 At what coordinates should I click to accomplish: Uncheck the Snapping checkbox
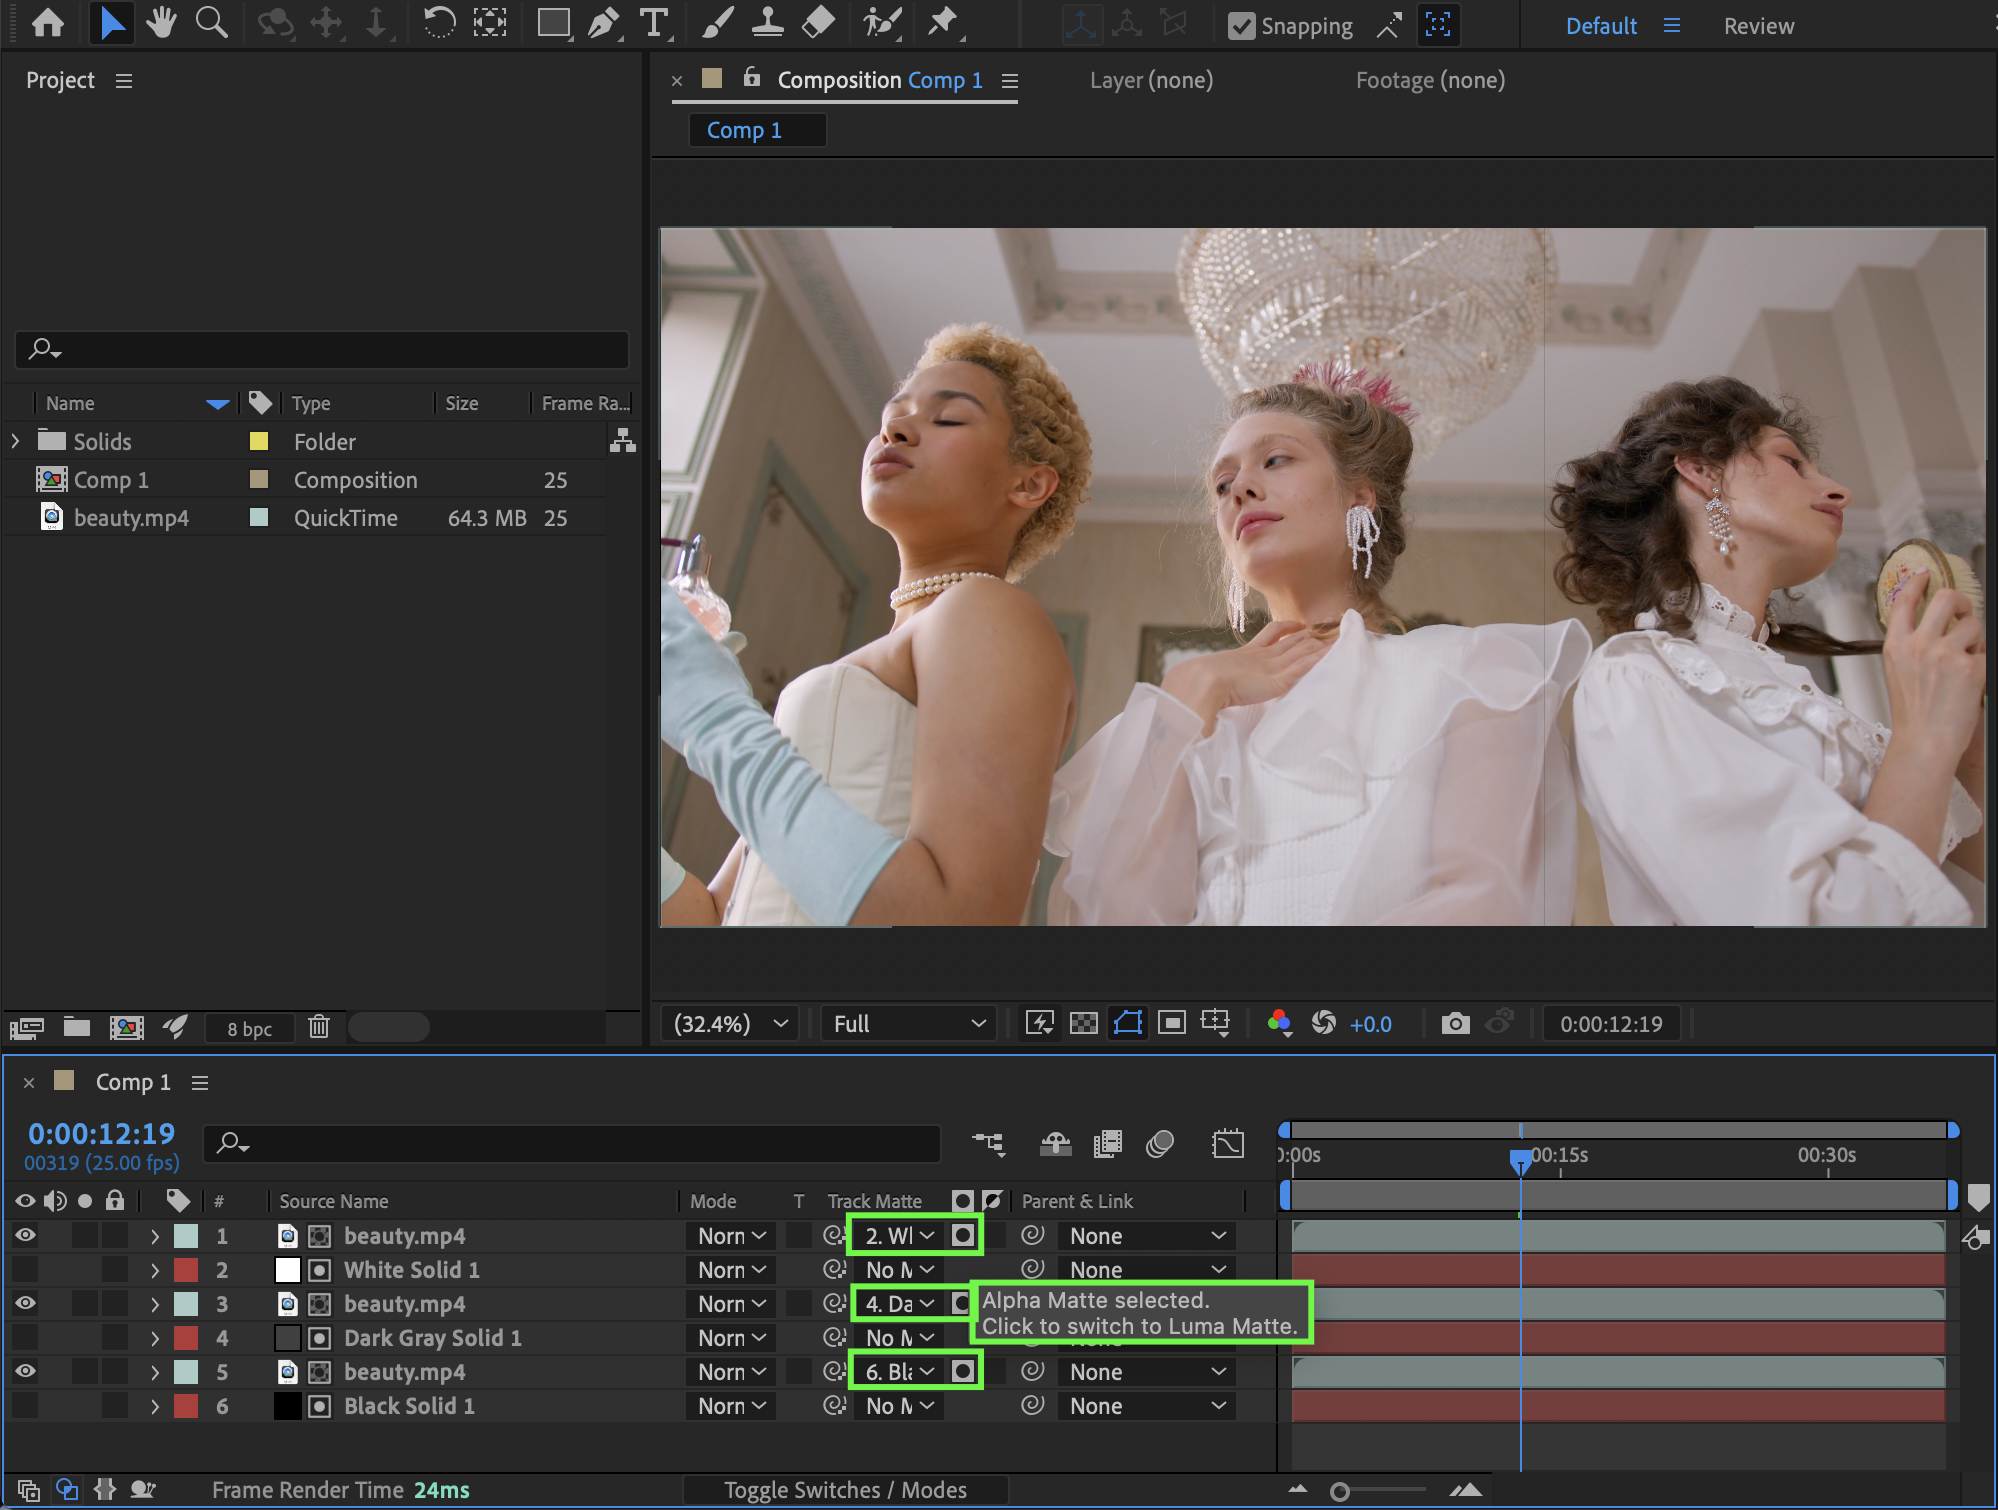[x=1241, y=26]
